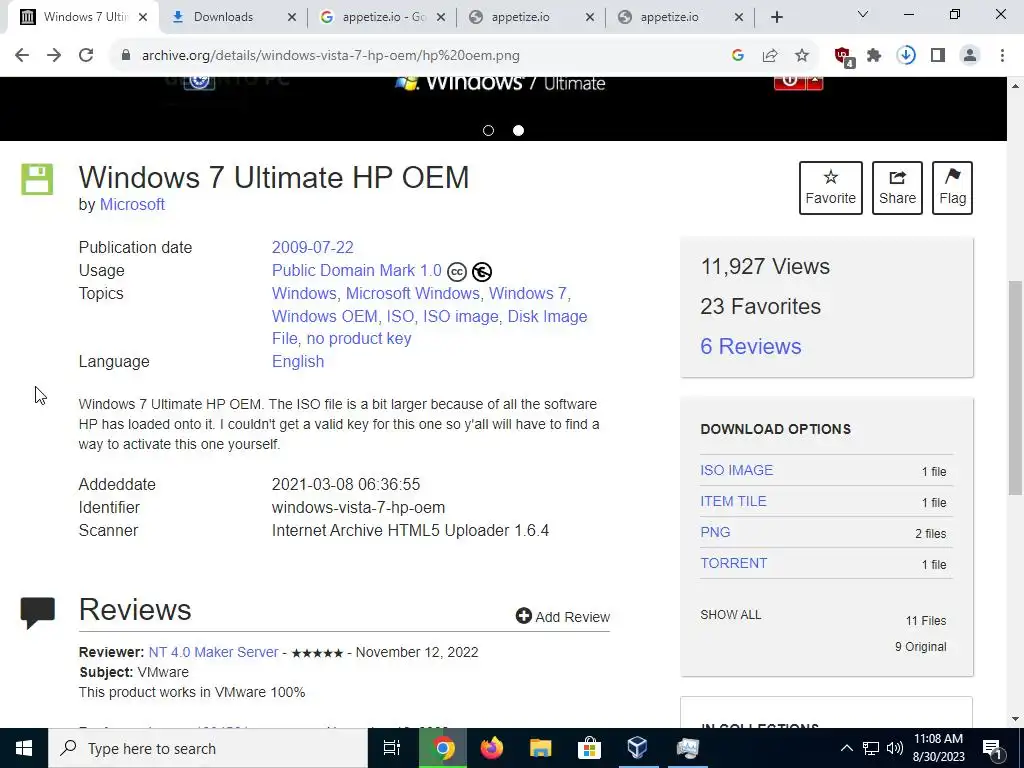Download the TORRENT file
This screenshot has height=768, width=1024.
[x=734, y=563]
